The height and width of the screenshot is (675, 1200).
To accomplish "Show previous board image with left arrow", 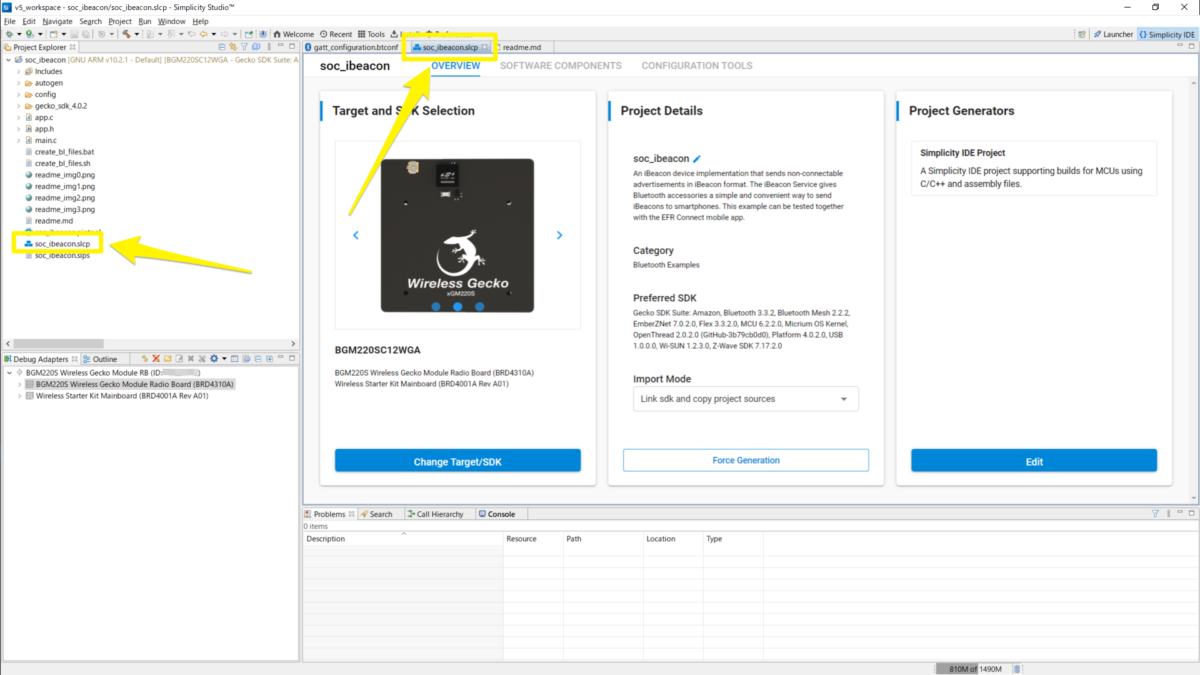I will click(356, 235).
